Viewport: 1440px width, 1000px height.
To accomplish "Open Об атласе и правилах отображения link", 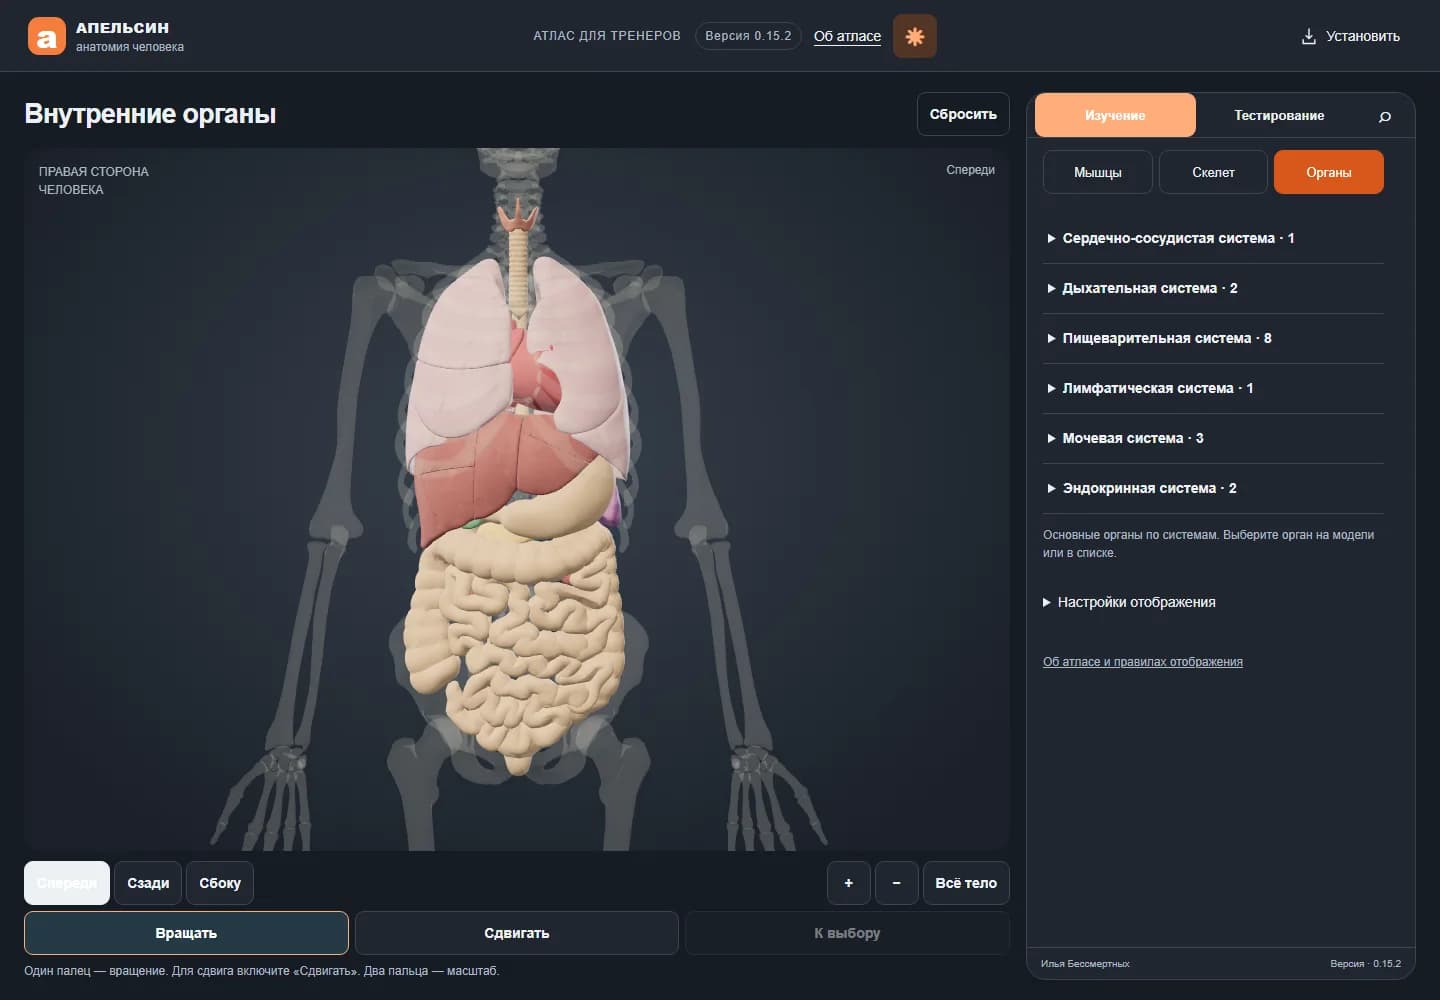I will [x=1143, y=662].
